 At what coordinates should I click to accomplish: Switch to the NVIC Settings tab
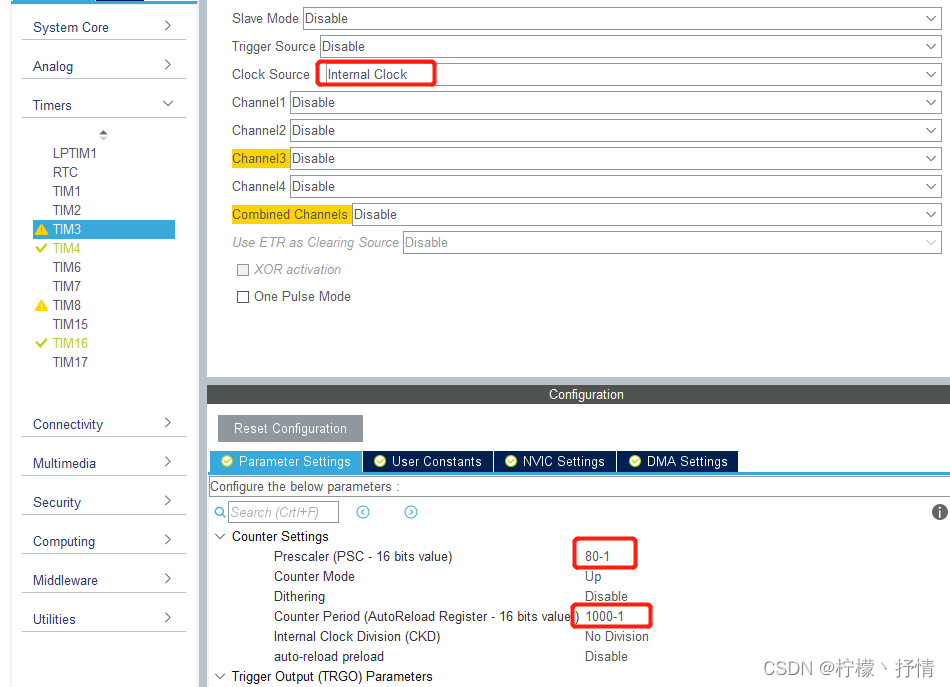coord(555,462)
